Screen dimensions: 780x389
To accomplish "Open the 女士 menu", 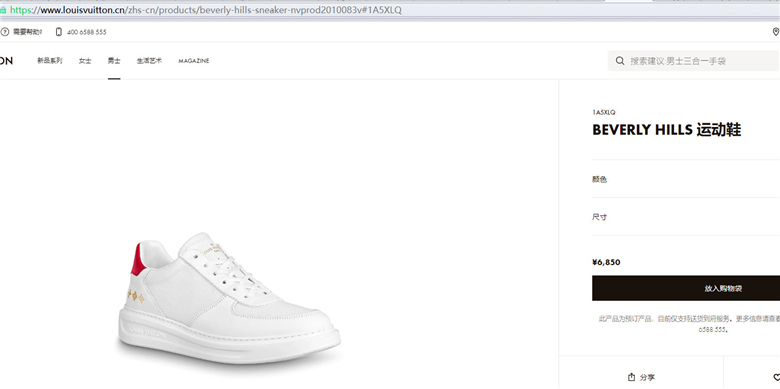I will 85,61.
